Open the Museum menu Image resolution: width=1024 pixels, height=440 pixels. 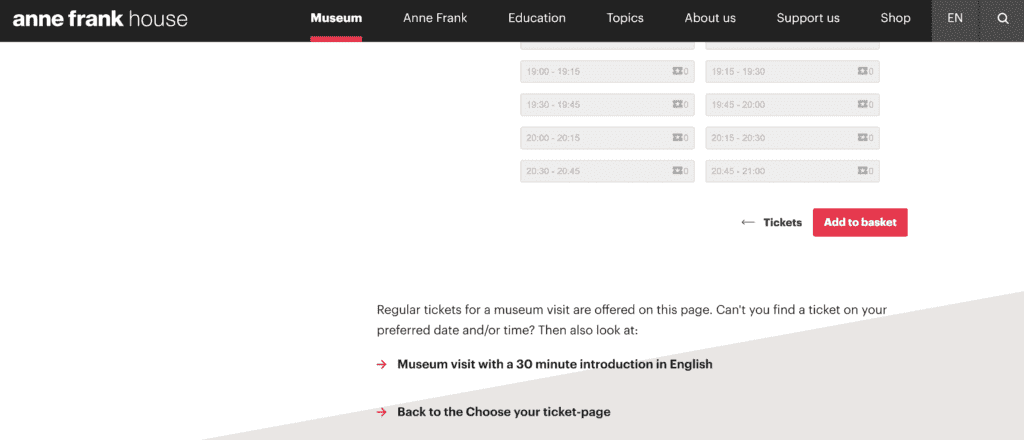336,18
